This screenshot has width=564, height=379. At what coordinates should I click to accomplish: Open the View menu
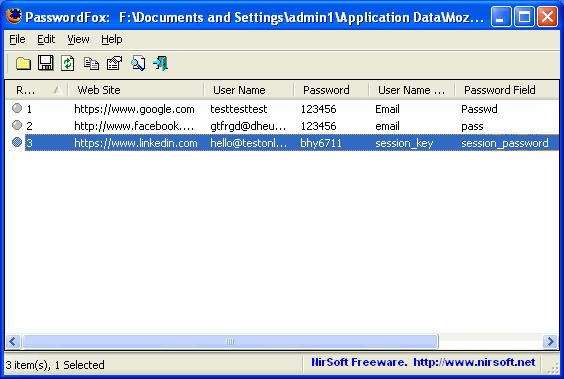pos(78,39)
